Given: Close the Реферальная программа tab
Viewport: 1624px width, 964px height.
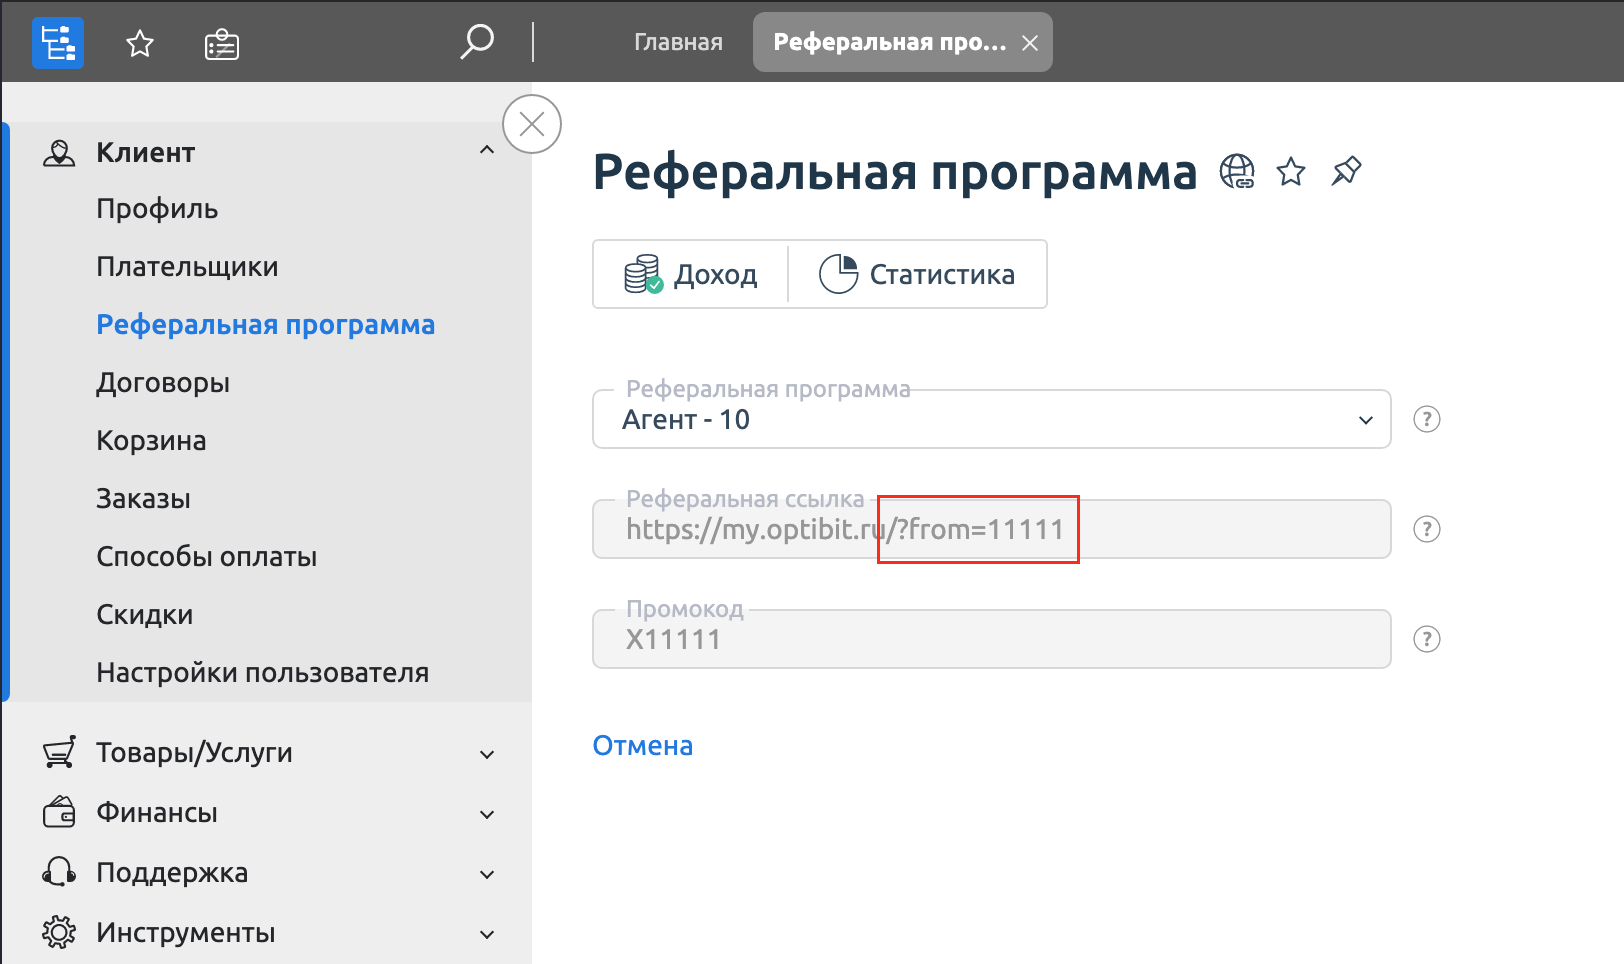Looking at the screenshot, I should click(x=1030, y=43).
